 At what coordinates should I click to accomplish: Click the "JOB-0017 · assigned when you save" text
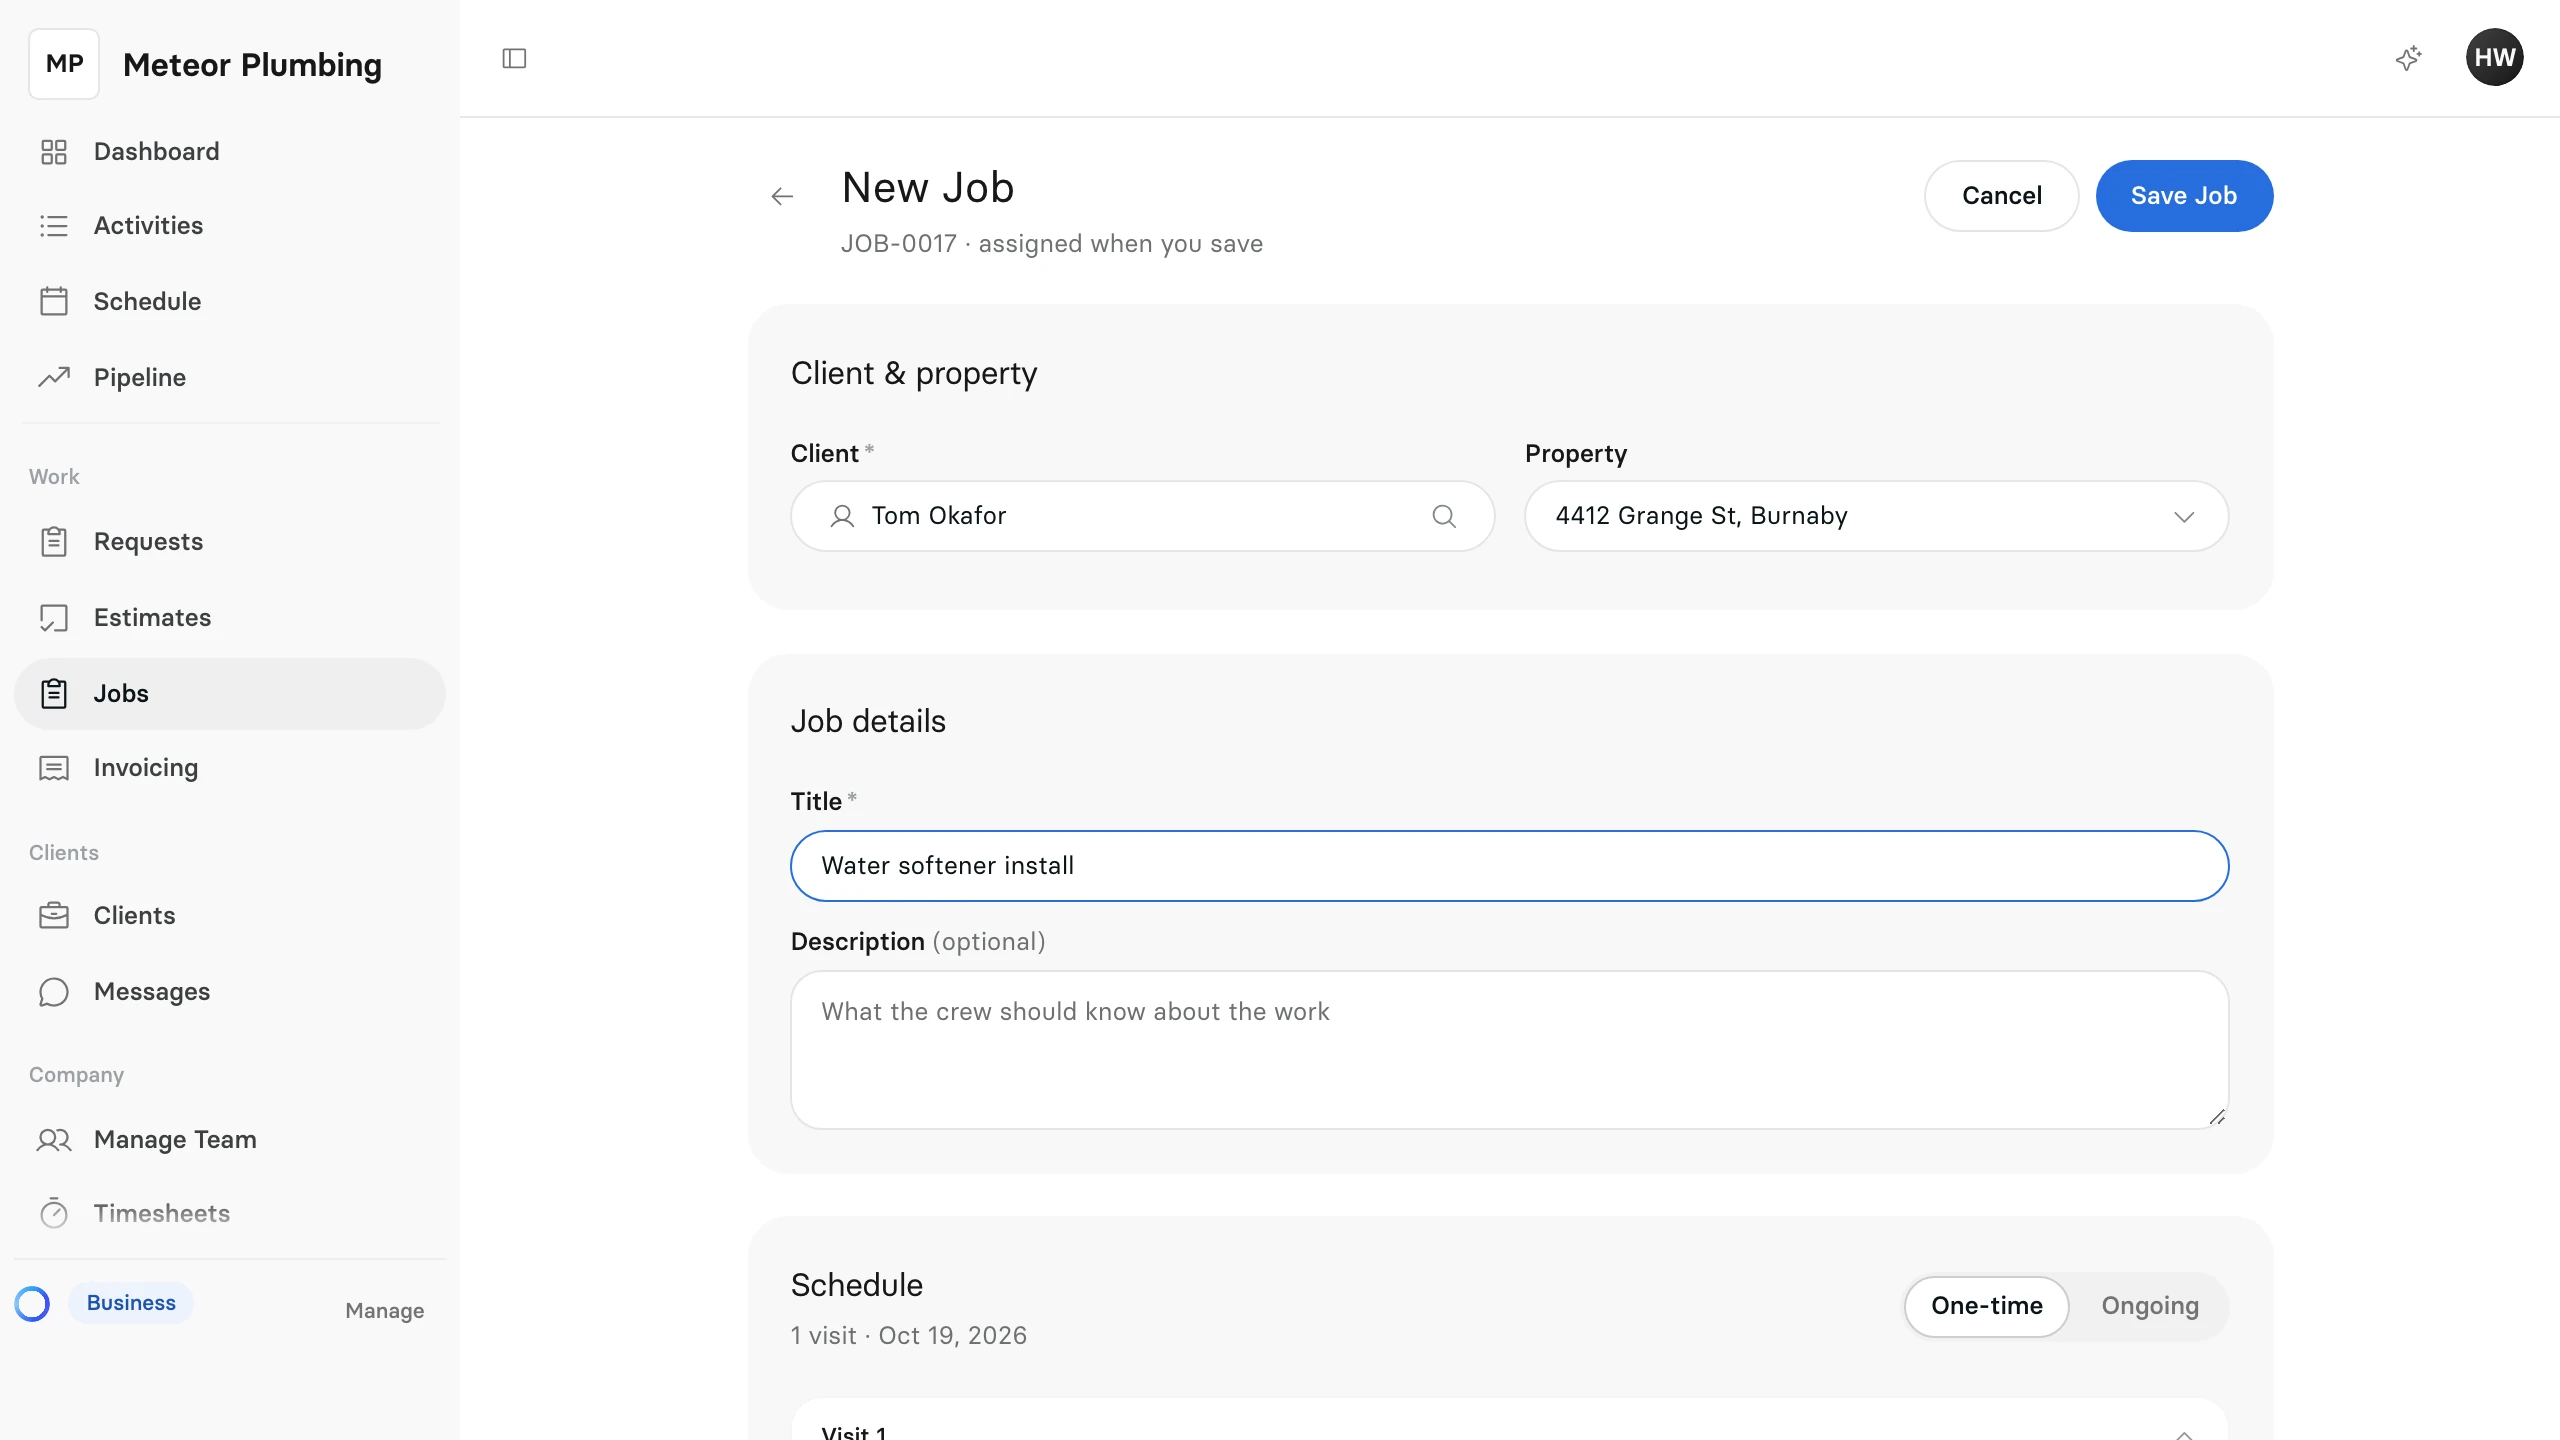tap(1051, 244)
